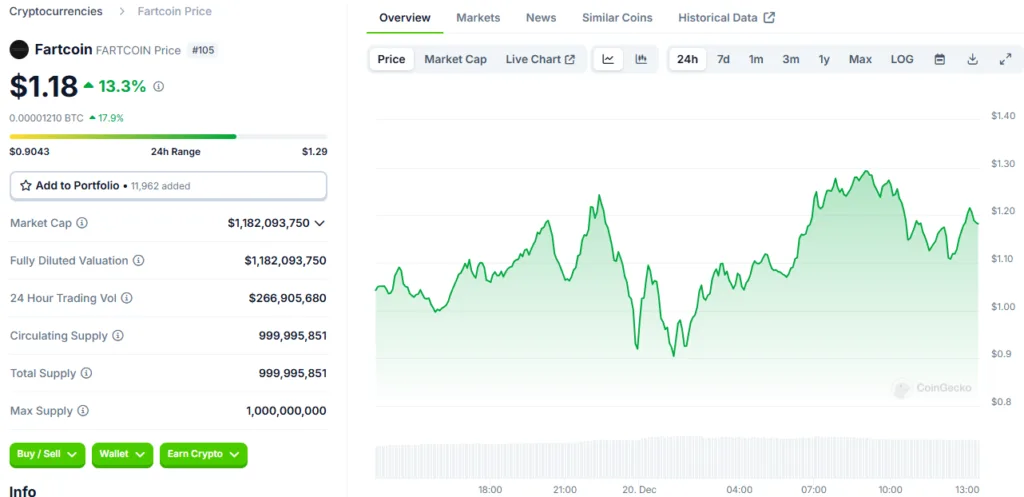Click the #105 rank badge
The width and height of the screenshot is (1024, 497).
pos(202,50)
